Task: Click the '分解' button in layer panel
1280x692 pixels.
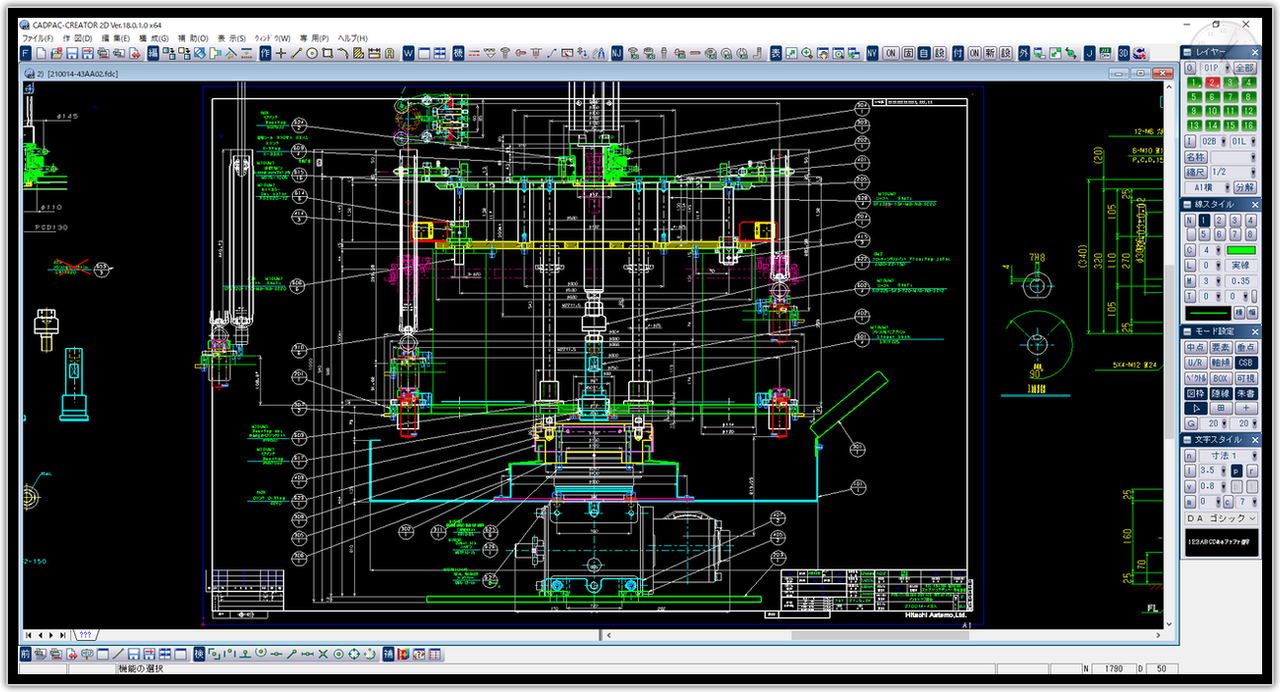Action: [1245, 187]
